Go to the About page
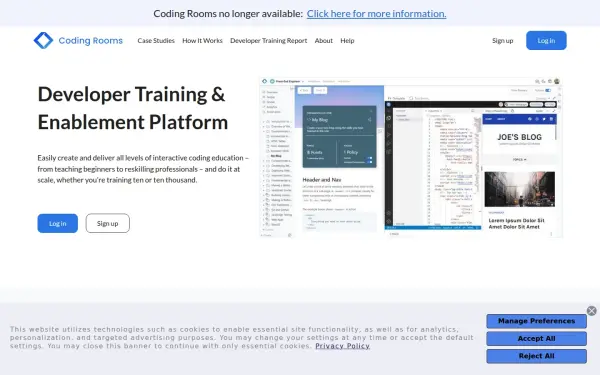This screenshot has width=600, height=375. tap(324, 41)
